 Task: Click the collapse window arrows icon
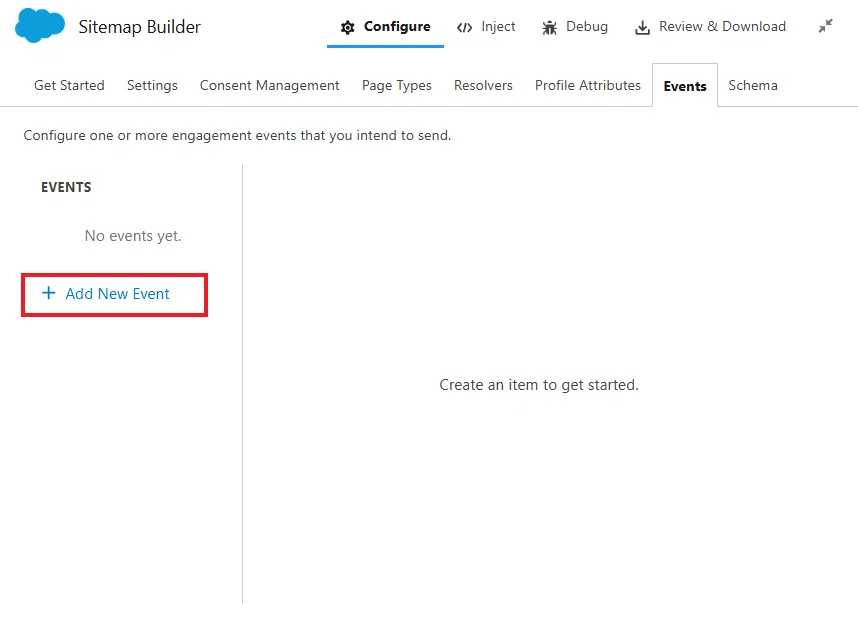[x=825, y=26]
